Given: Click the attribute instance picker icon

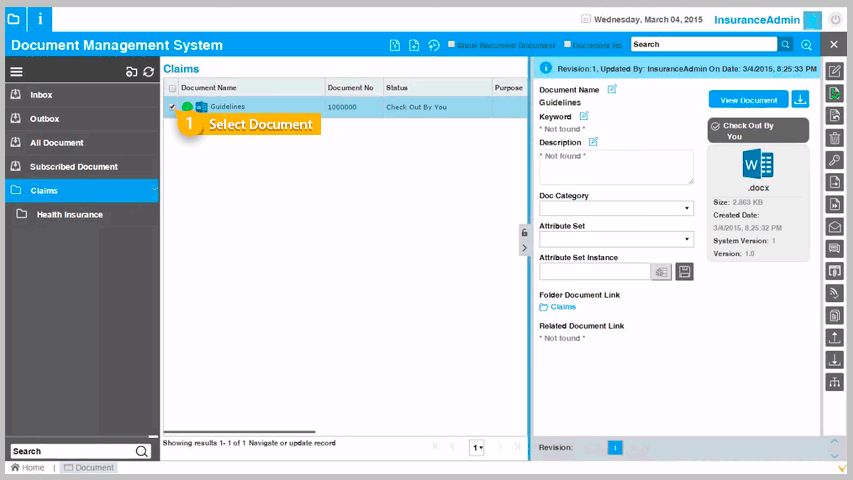Looking at the screenshot, I should coord(662,272).
